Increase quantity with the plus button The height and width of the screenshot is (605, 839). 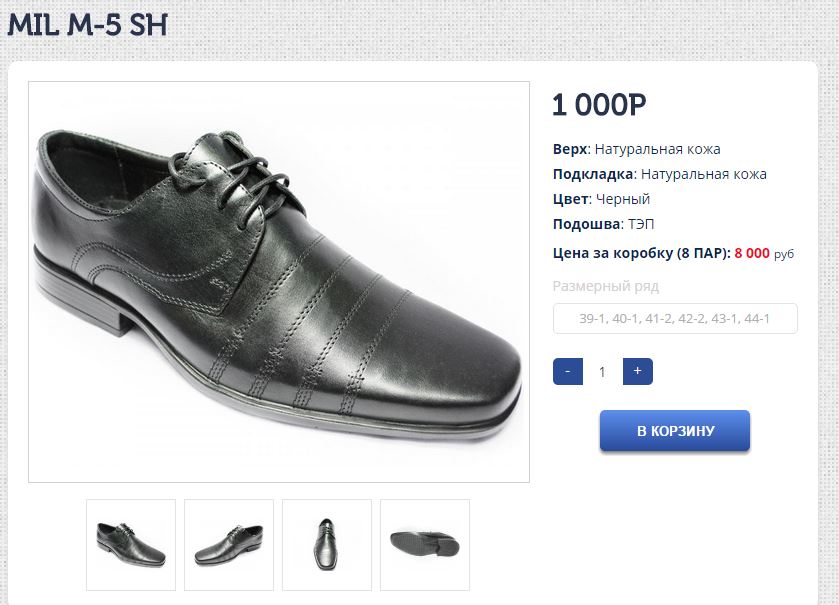coord(637,371)
